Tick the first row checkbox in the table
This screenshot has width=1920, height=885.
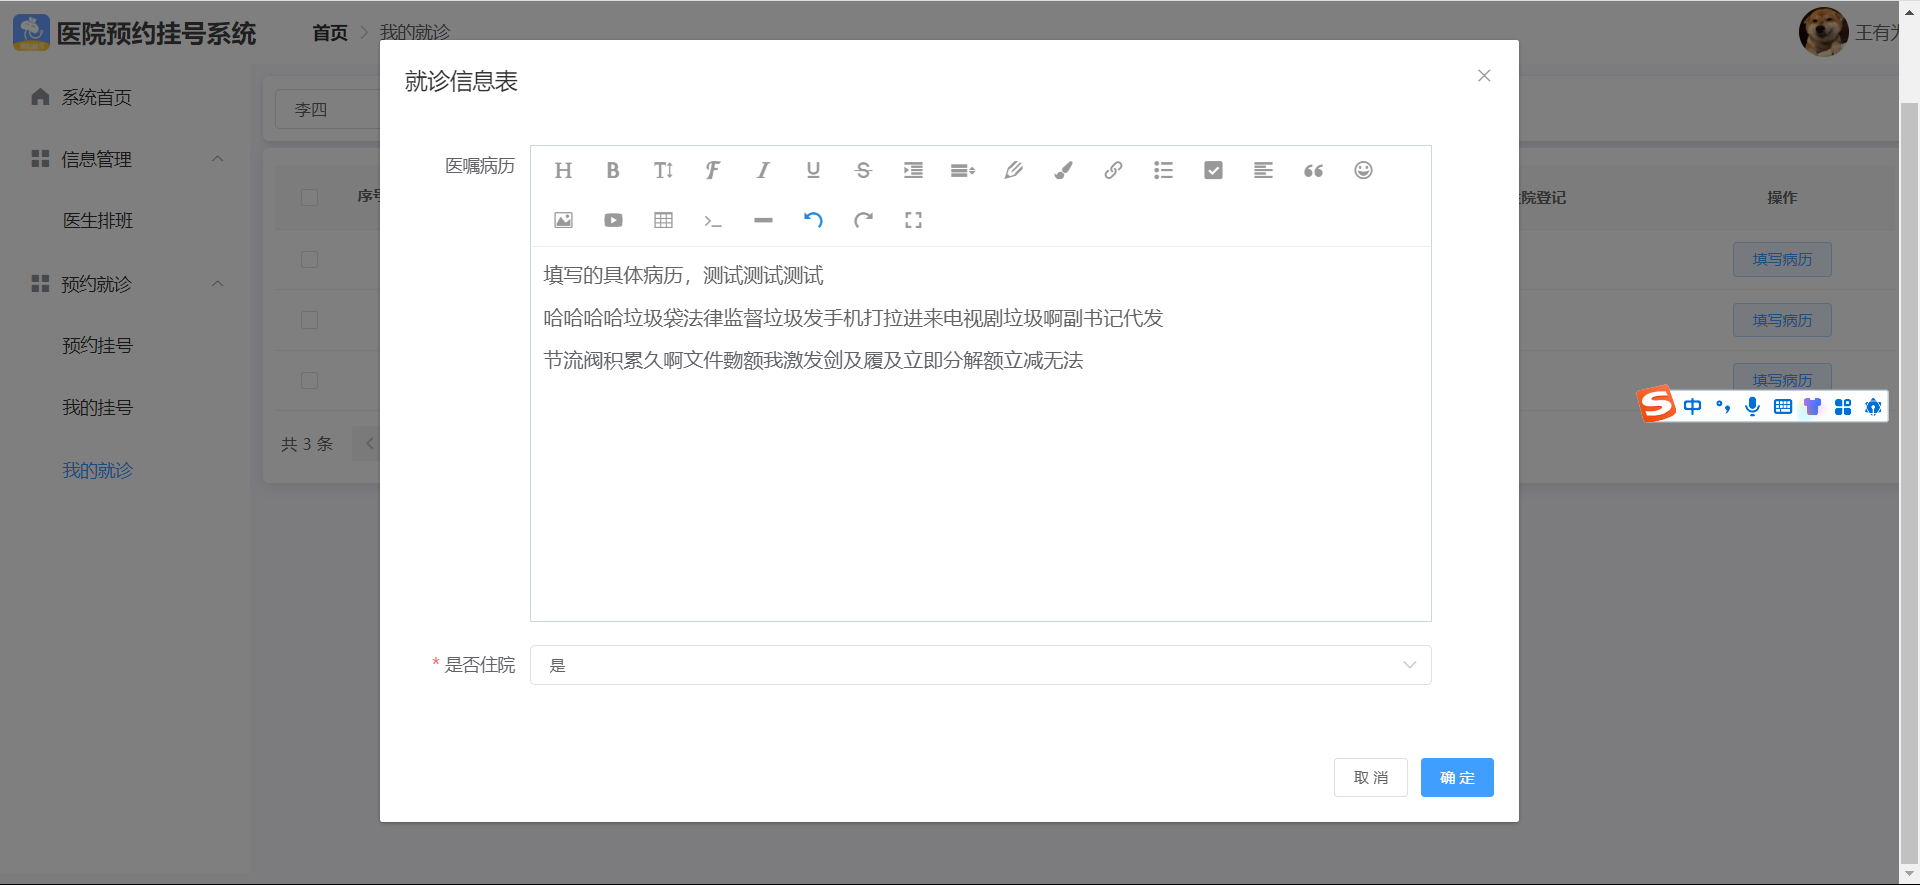(x=309, y=259)
